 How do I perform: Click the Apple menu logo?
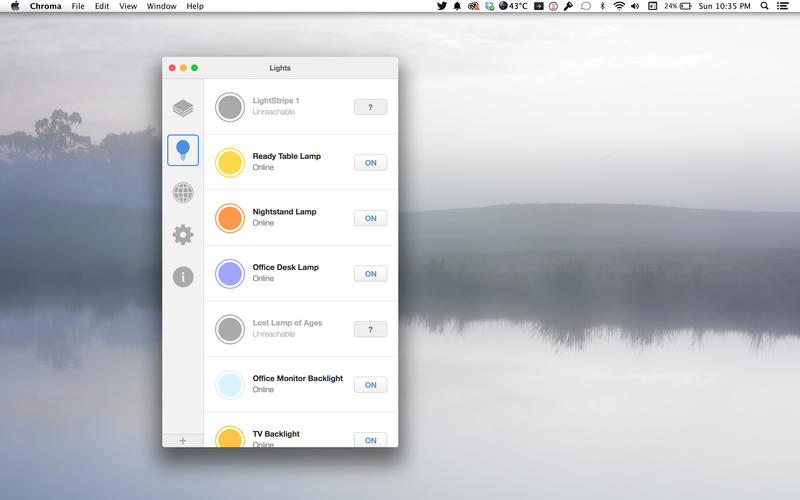click(x=15, y=6)
